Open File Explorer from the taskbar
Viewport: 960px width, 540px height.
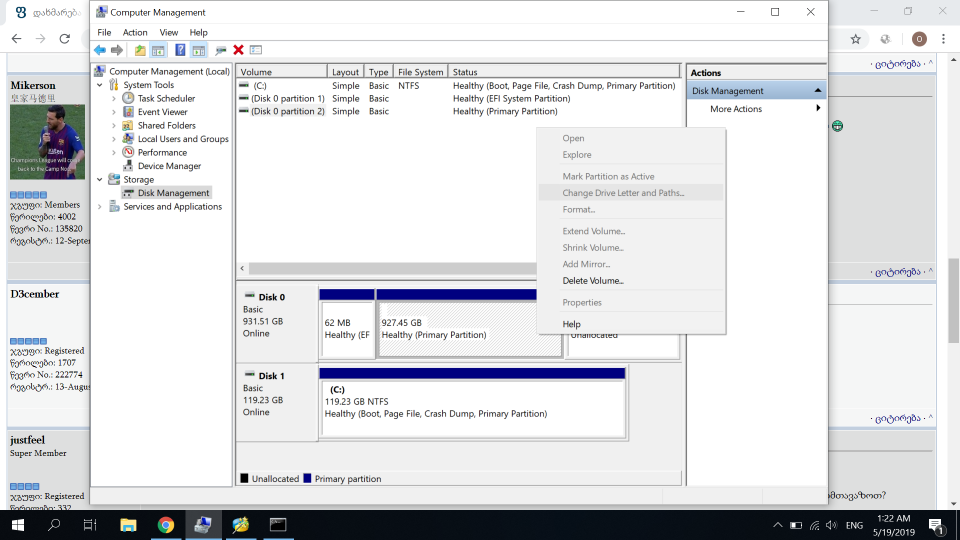tap(128, 525)
